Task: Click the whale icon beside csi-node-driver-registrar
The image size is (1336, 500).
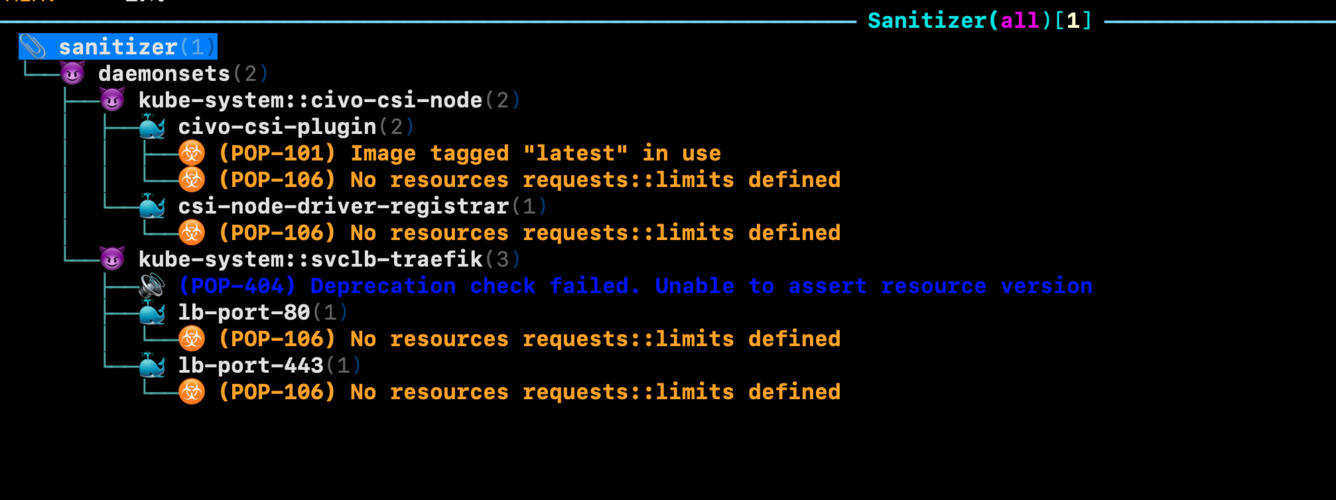Action: click(x=152, y=206)
